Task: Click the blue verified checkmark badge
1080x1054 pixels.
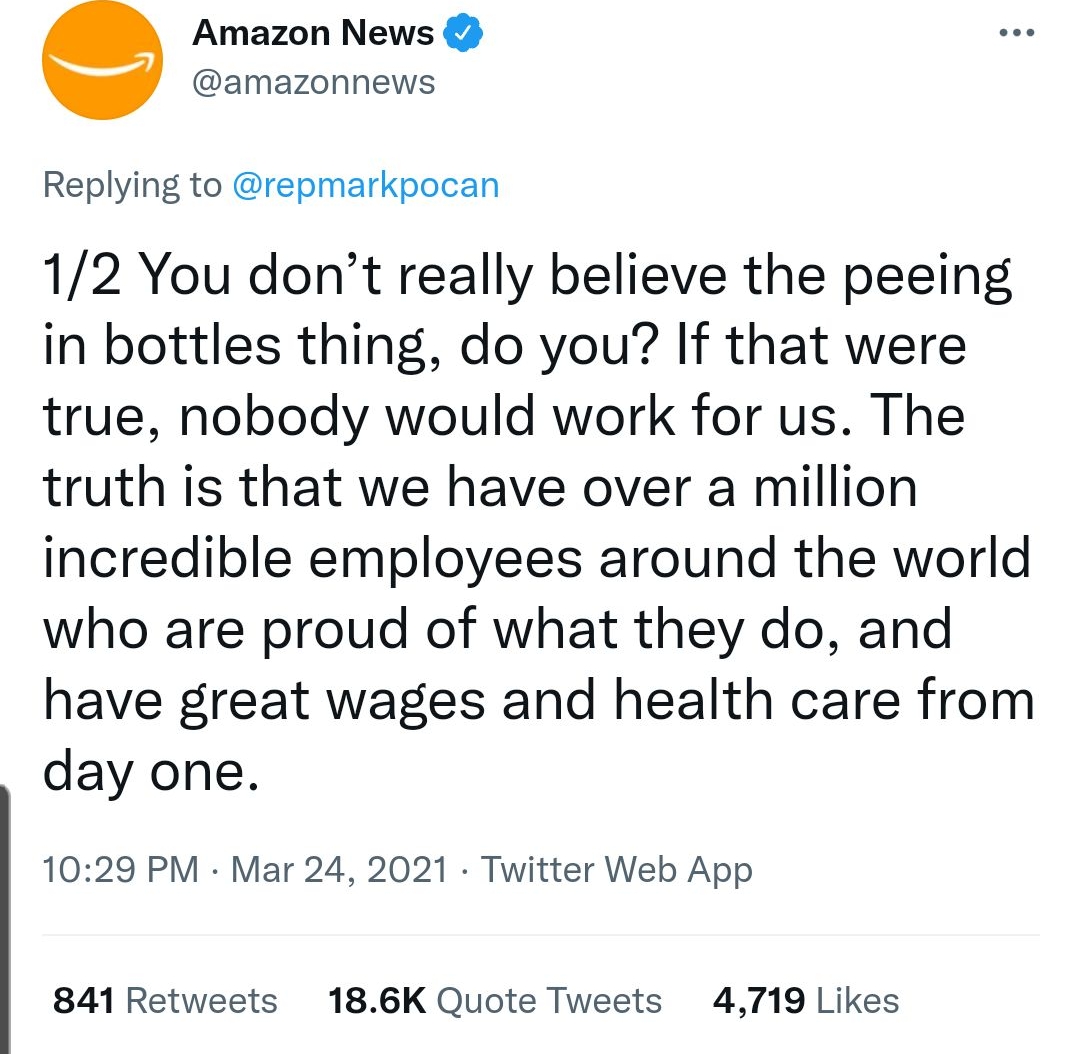Action: (x=463, y=33)
